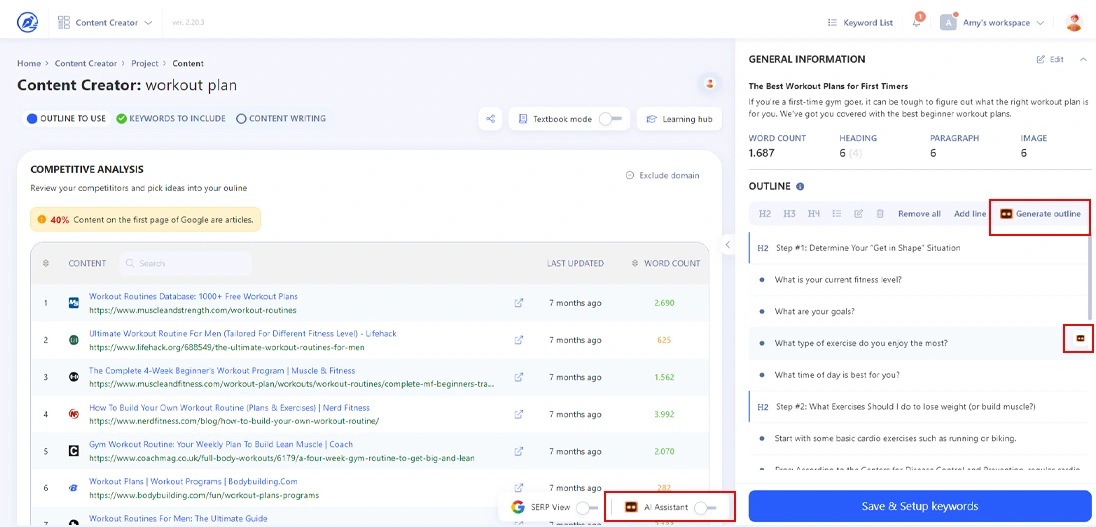Click AI icon beside exercise type question
Screen dimensions: 1096x527
coord(1079,339)
